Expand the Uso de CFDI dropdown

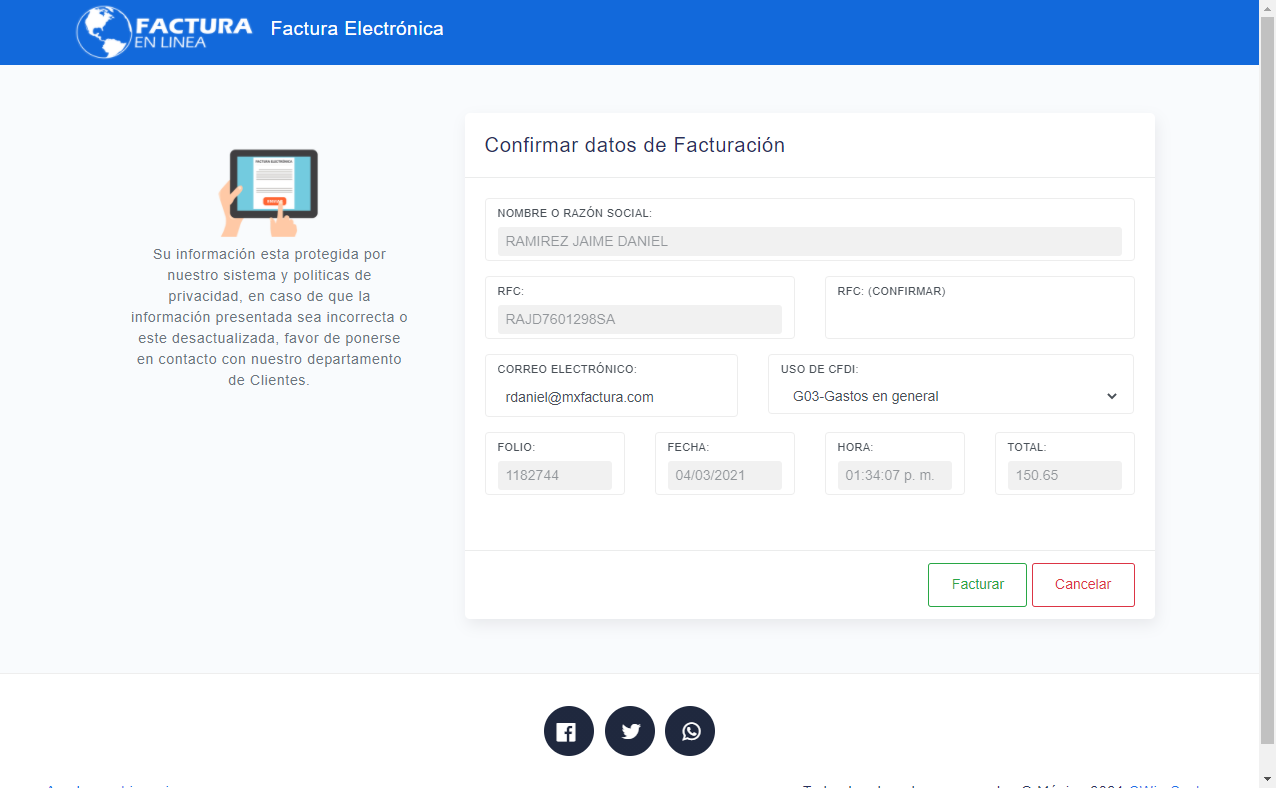coord(950,396)
